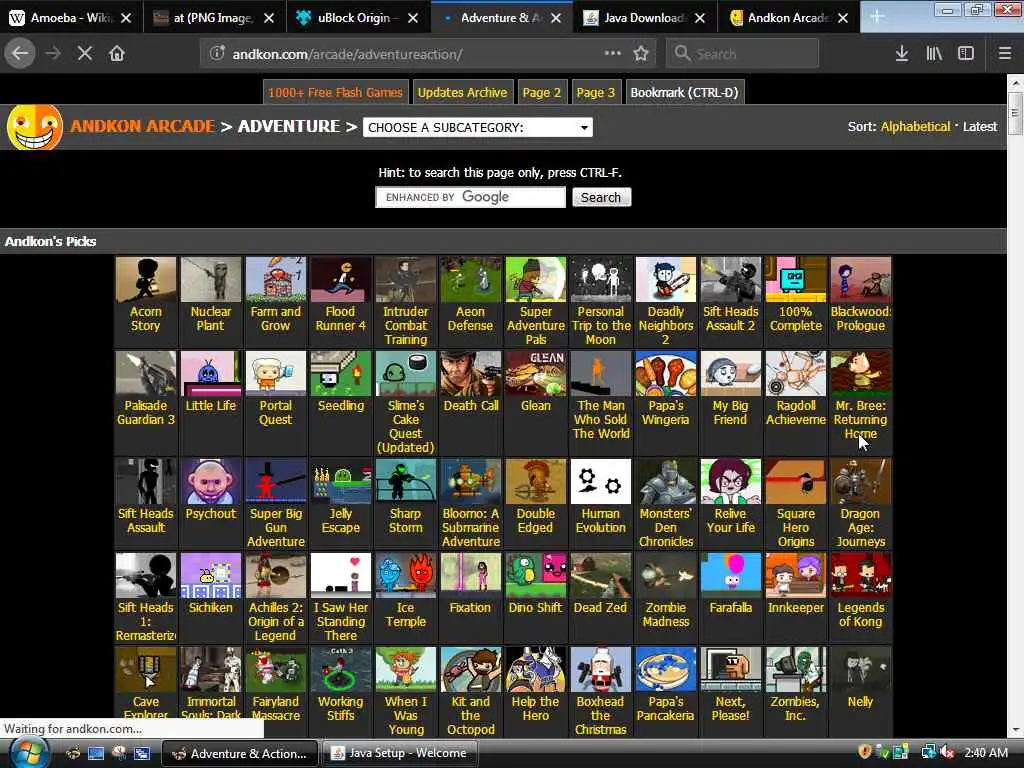The width and height of the screenshot is (1024, 768).
Task: Click the ADVENTURE breadcrumb link
Action: click(289, 126)
